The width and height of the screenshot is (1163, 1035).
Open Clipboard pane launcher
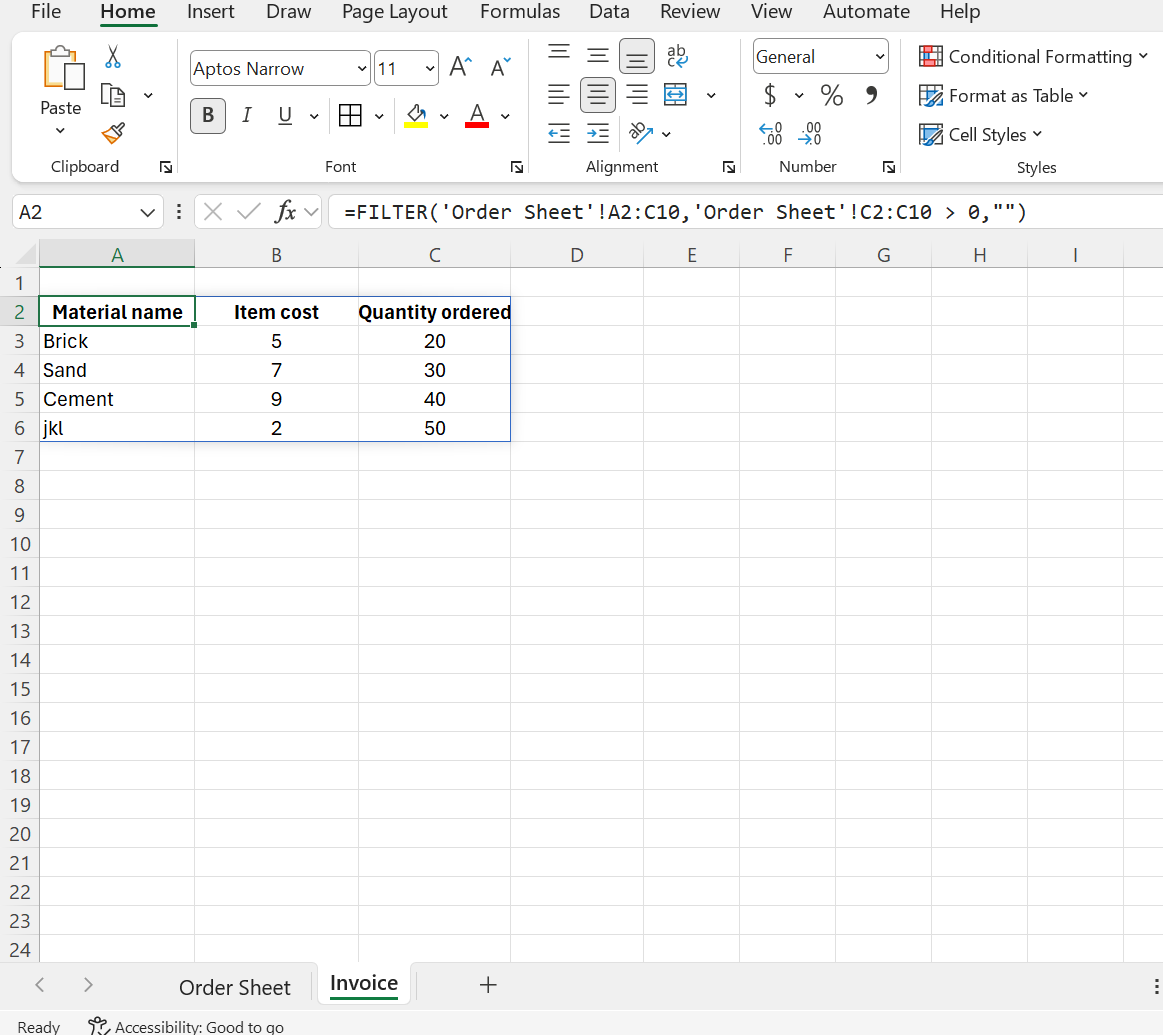coord(166,168)
